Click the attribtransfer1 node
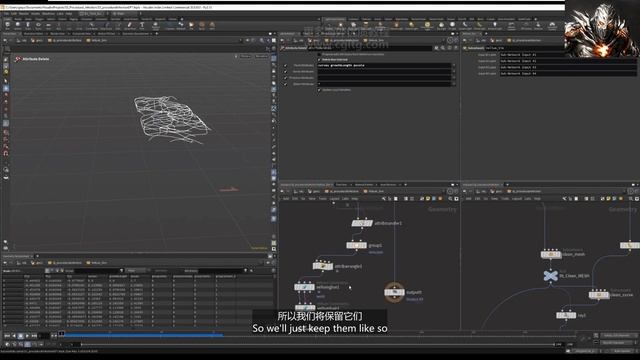 (362, 223)
